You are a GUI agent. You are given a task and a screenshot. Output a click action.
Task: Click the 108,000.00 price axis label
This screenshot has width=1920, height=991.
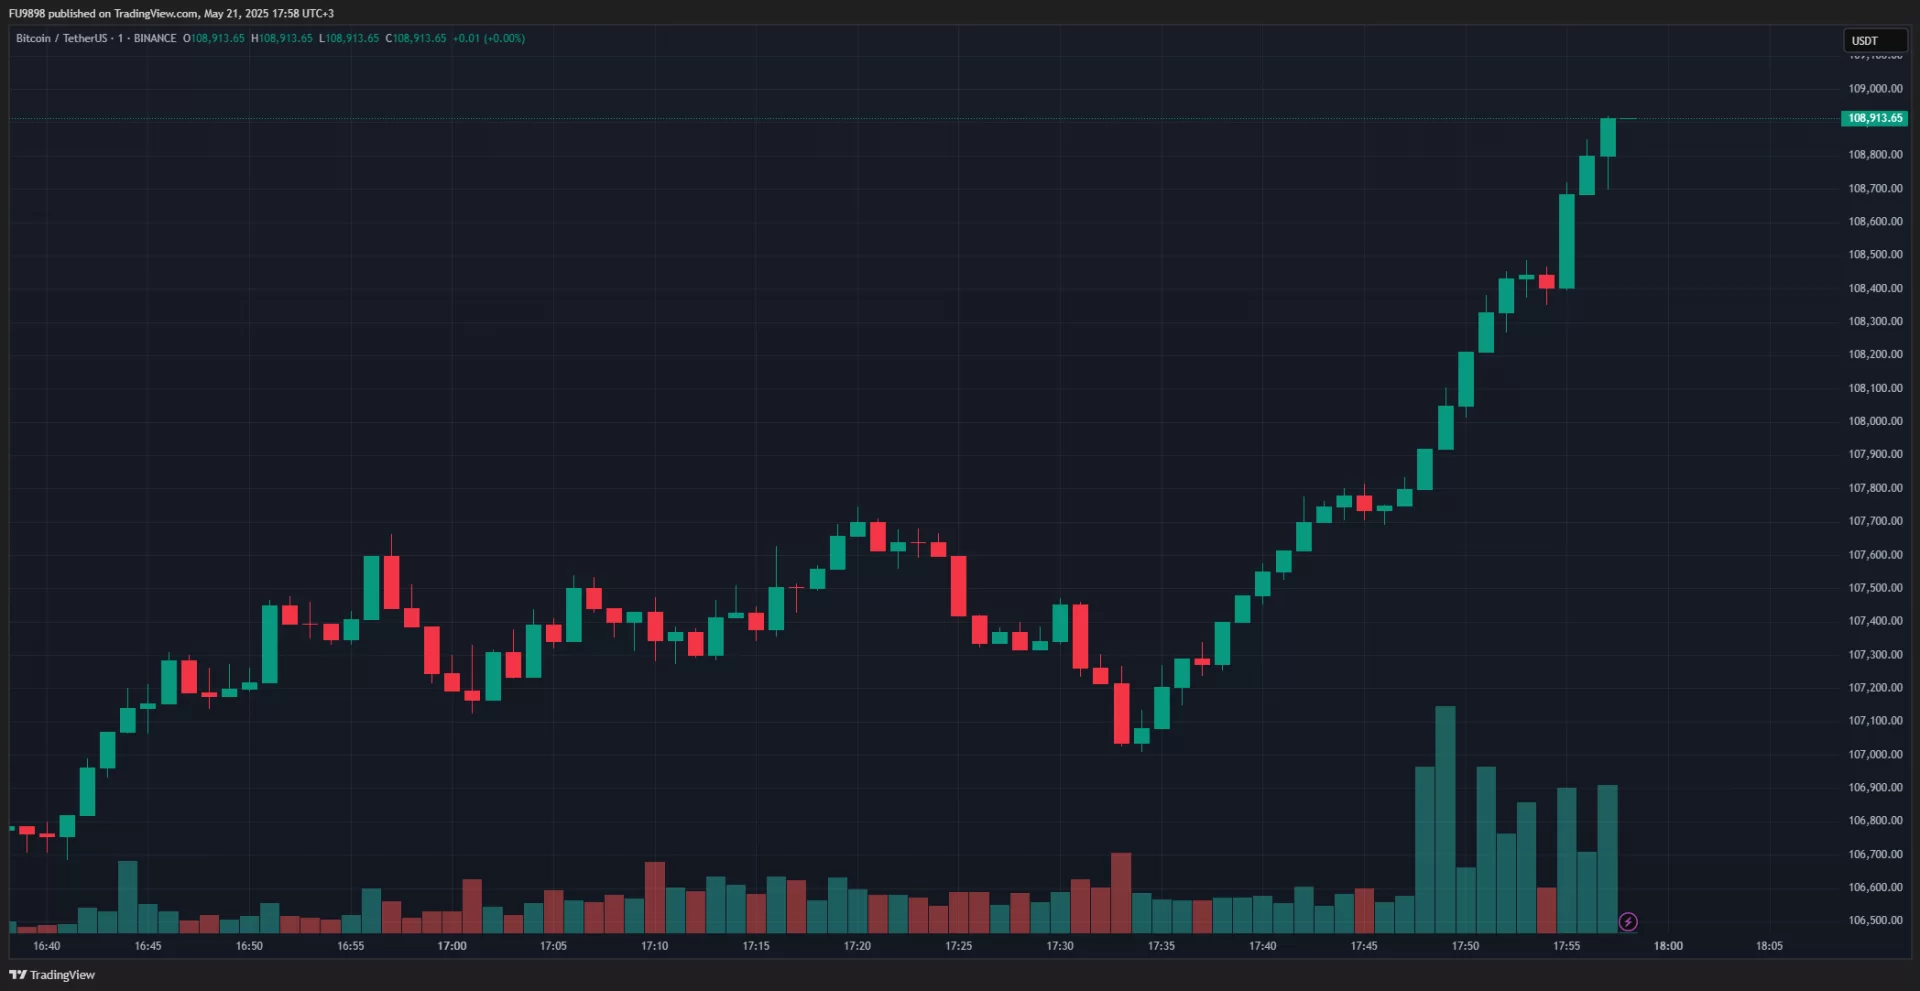1875,421
